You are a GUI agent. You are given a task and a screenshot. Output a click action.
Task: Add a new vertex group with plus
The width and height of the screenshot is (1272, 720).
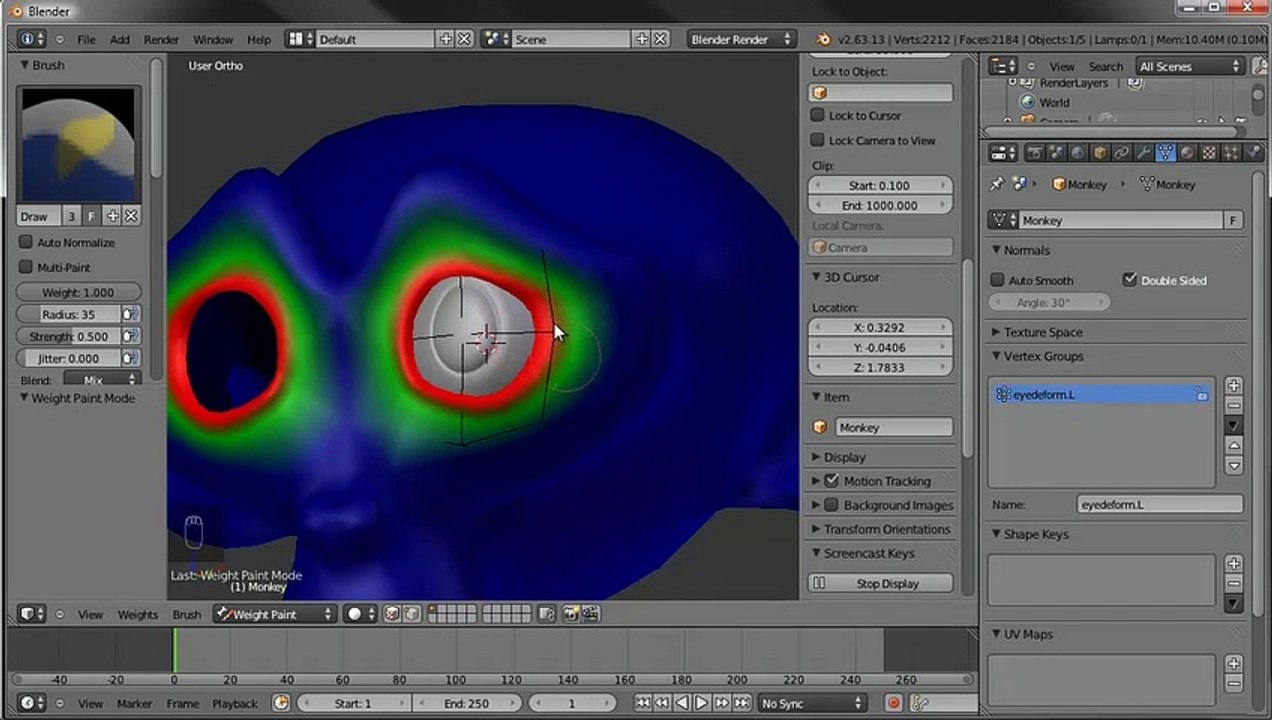(x=1234, y=385)
